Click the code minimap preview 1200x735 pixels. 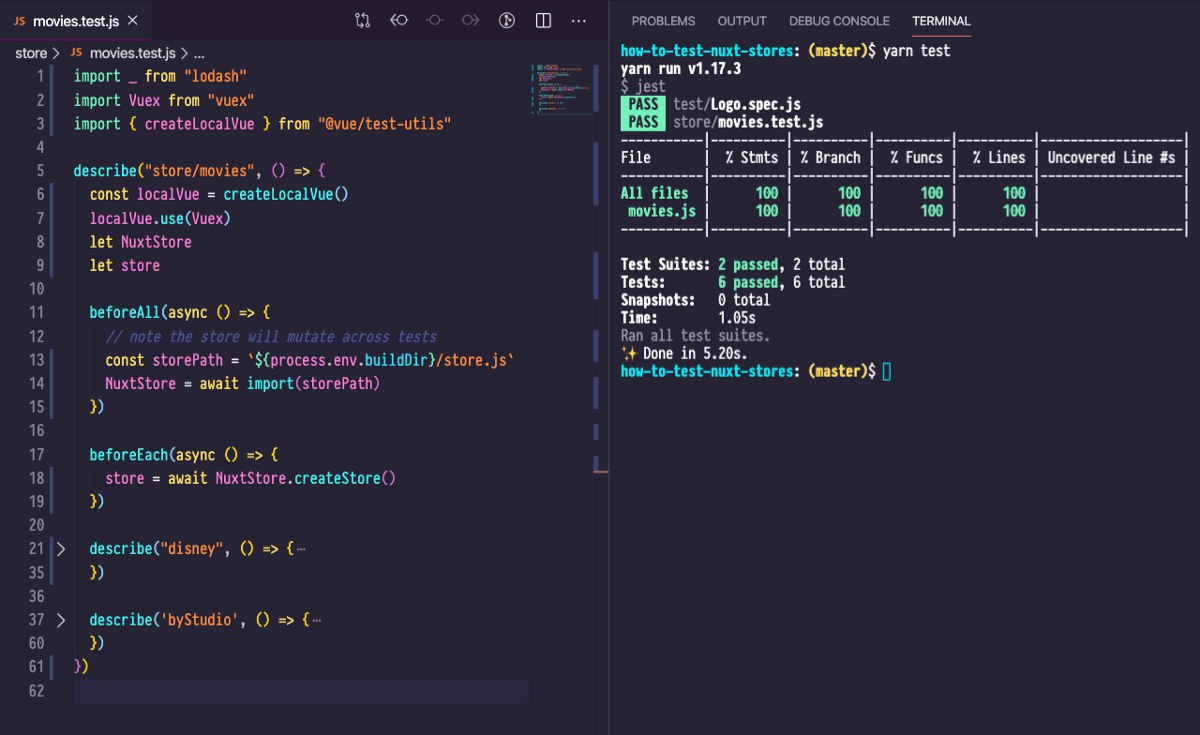pos(560,90)
